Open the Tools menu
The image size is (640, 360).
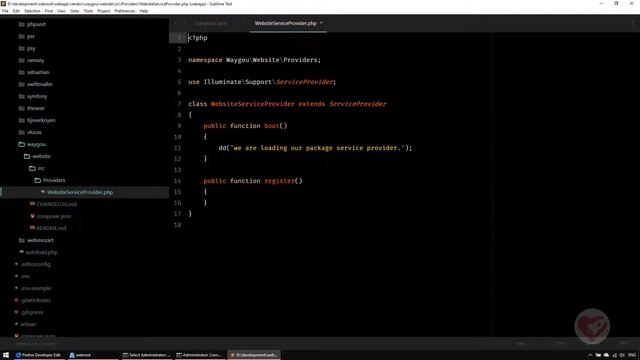[x=88, y=11]
